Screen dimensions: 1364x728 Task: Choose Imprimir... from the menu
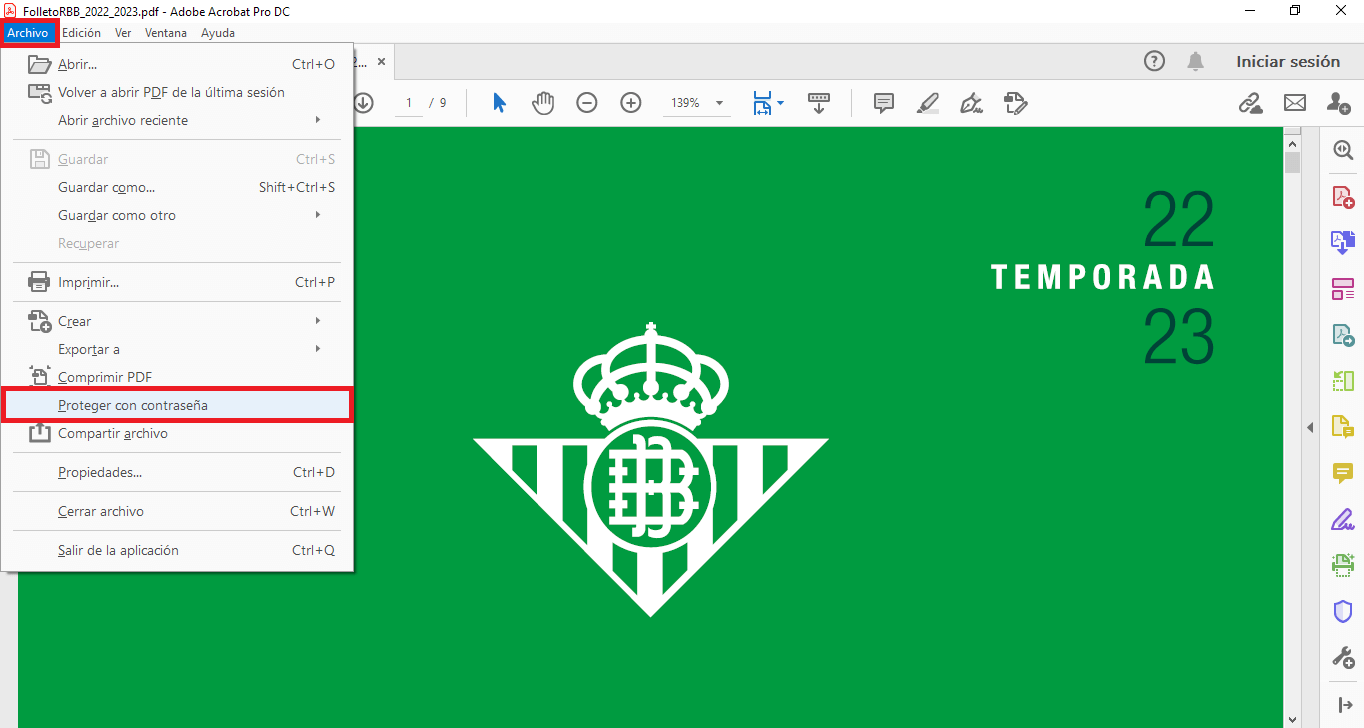(x=176, y=282)
